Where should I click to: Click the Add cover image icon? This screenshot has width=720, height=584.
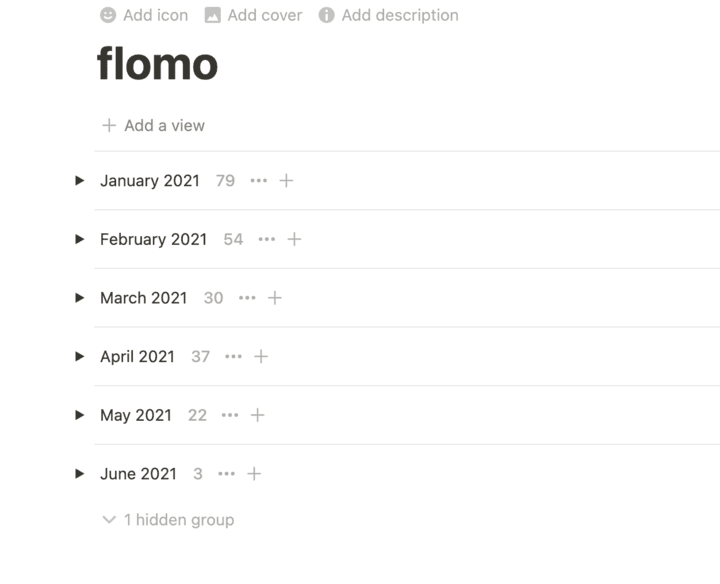pos(212,15)
